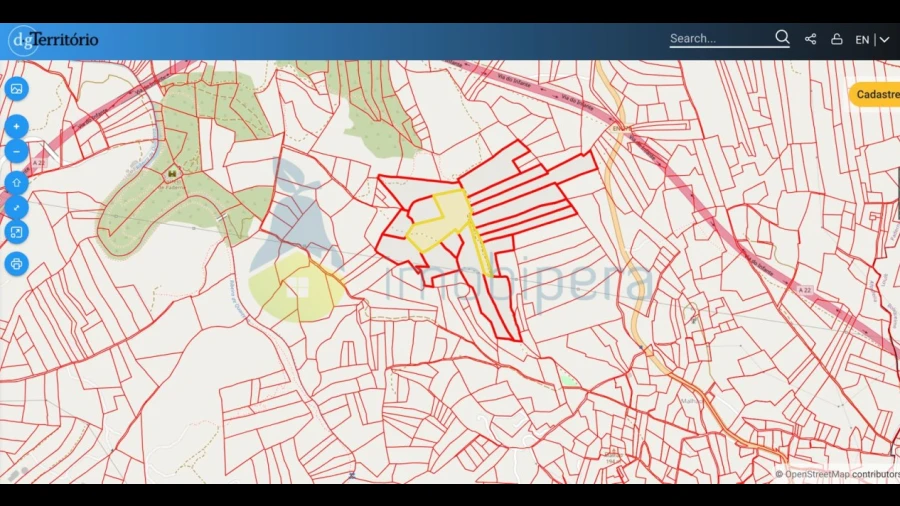The image size is (900, 506).
Task: Open the EN language dropdown
Action: [x=862, y=40]
